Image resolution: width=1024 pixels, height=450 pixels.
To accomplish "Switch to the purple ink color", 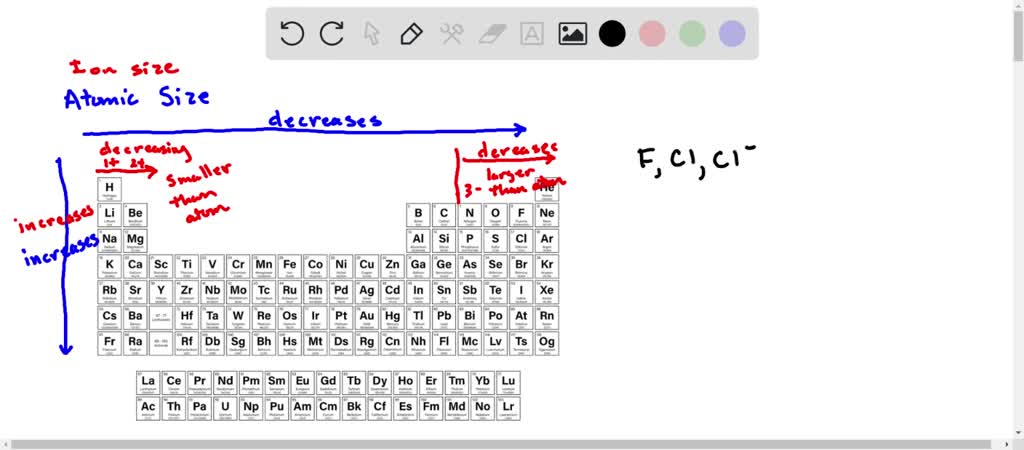I will (732, 33).
